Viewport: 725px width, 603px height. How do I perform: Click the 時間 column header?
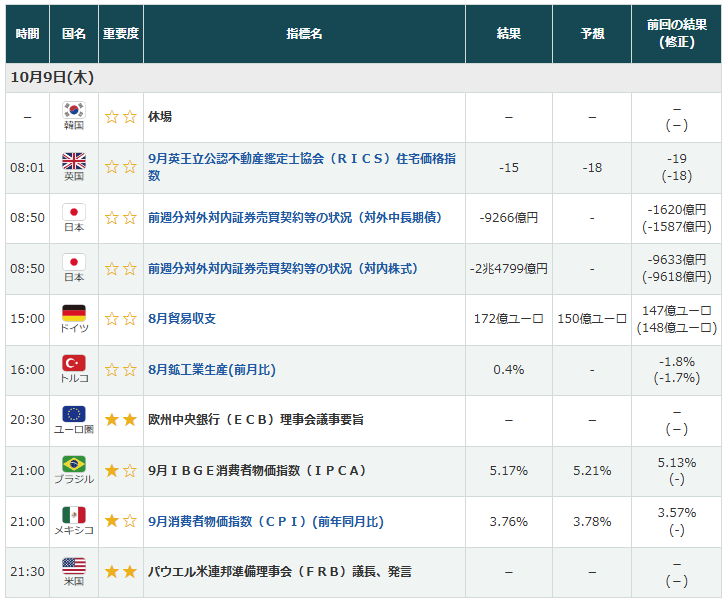point(27,34)
